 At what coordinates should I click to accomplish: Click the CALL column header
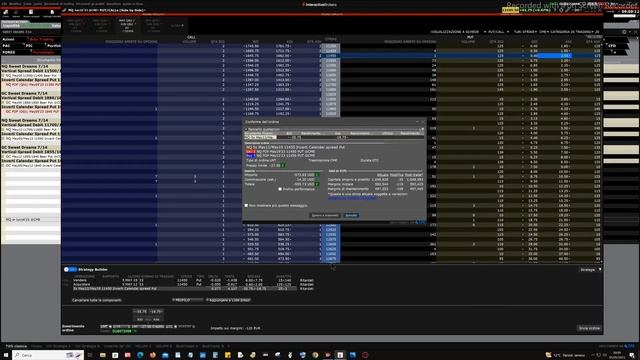pyautogui.click(x=191, y=37)
